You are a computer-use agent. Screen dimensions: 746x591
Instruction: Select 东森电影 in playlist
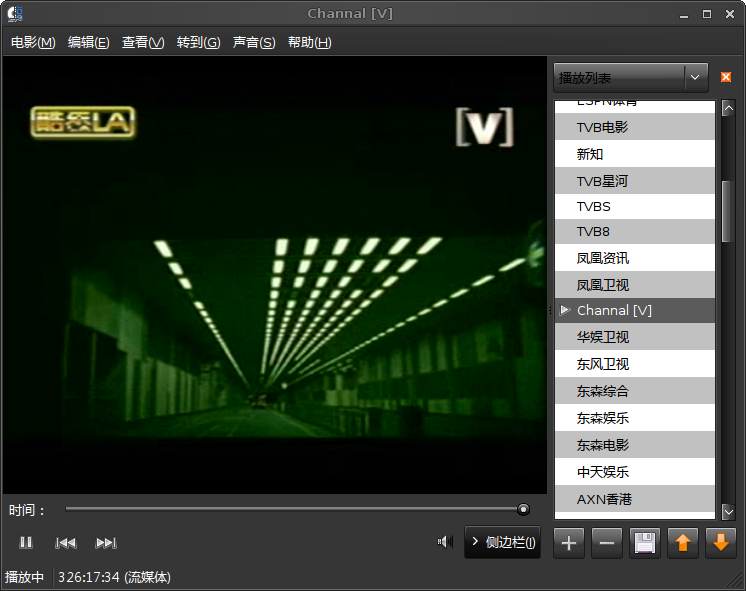[x=635, y=445]
